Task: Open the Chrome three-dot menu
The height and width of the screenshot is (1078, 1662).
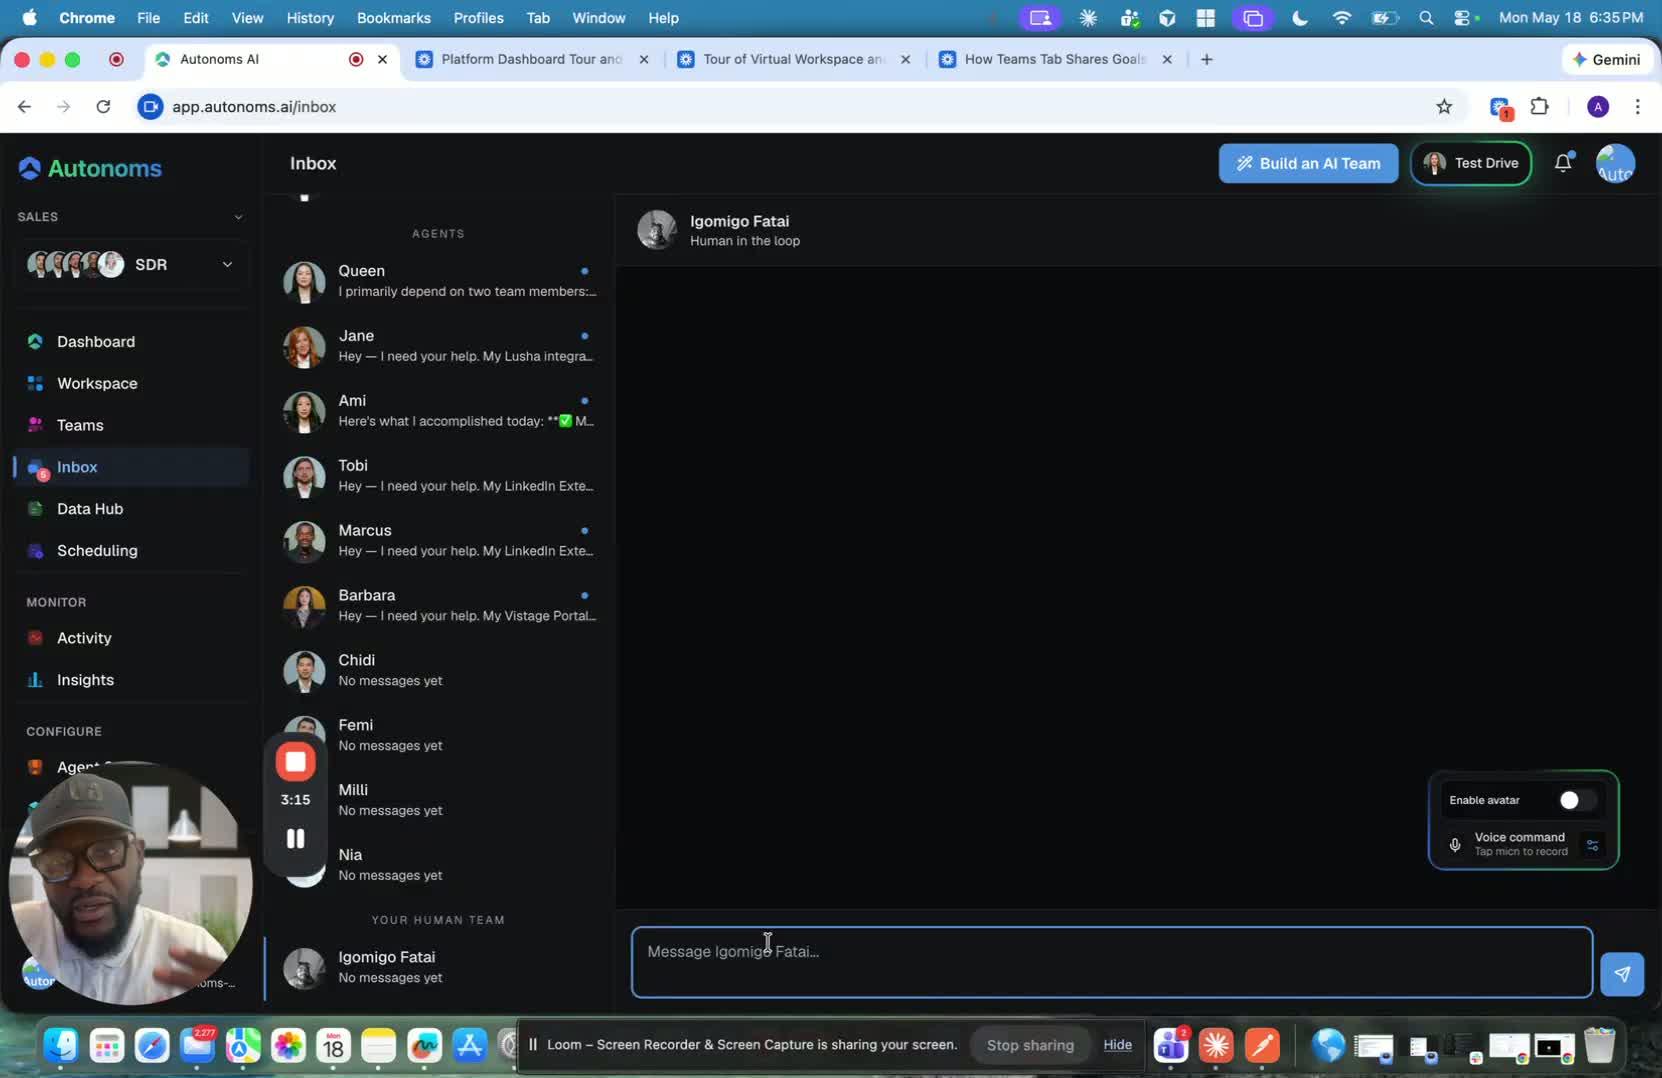Action: [1637, 107]
